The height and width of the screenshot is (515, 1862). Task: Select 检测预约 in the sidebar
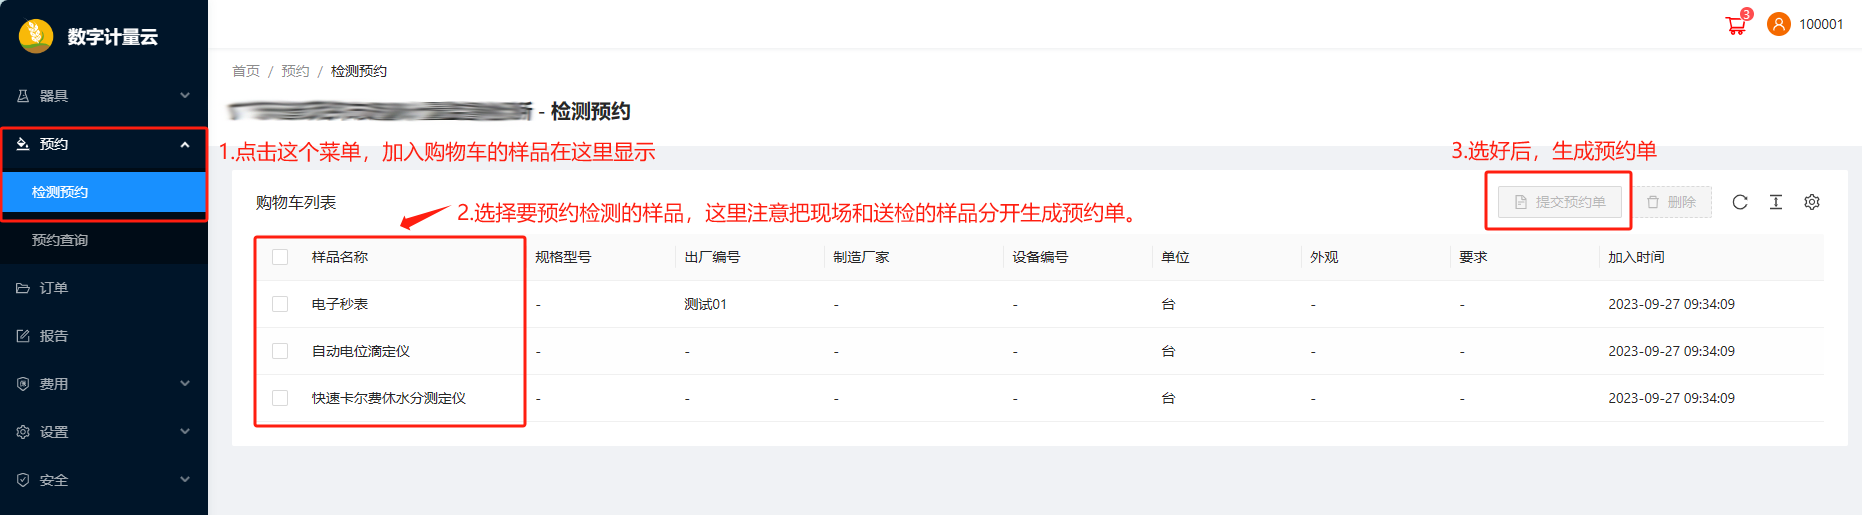(x=60, y=192)
